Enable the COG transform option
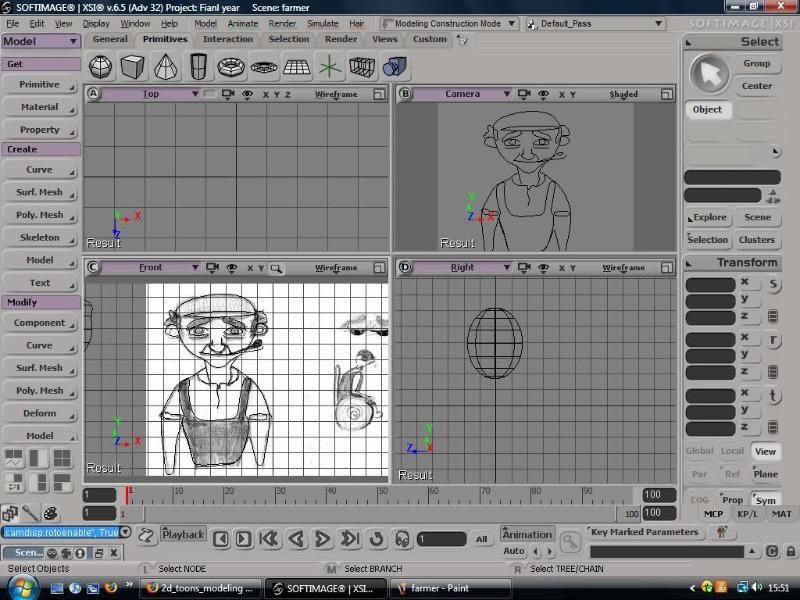 pyautogui.click(x=700, y=499)
